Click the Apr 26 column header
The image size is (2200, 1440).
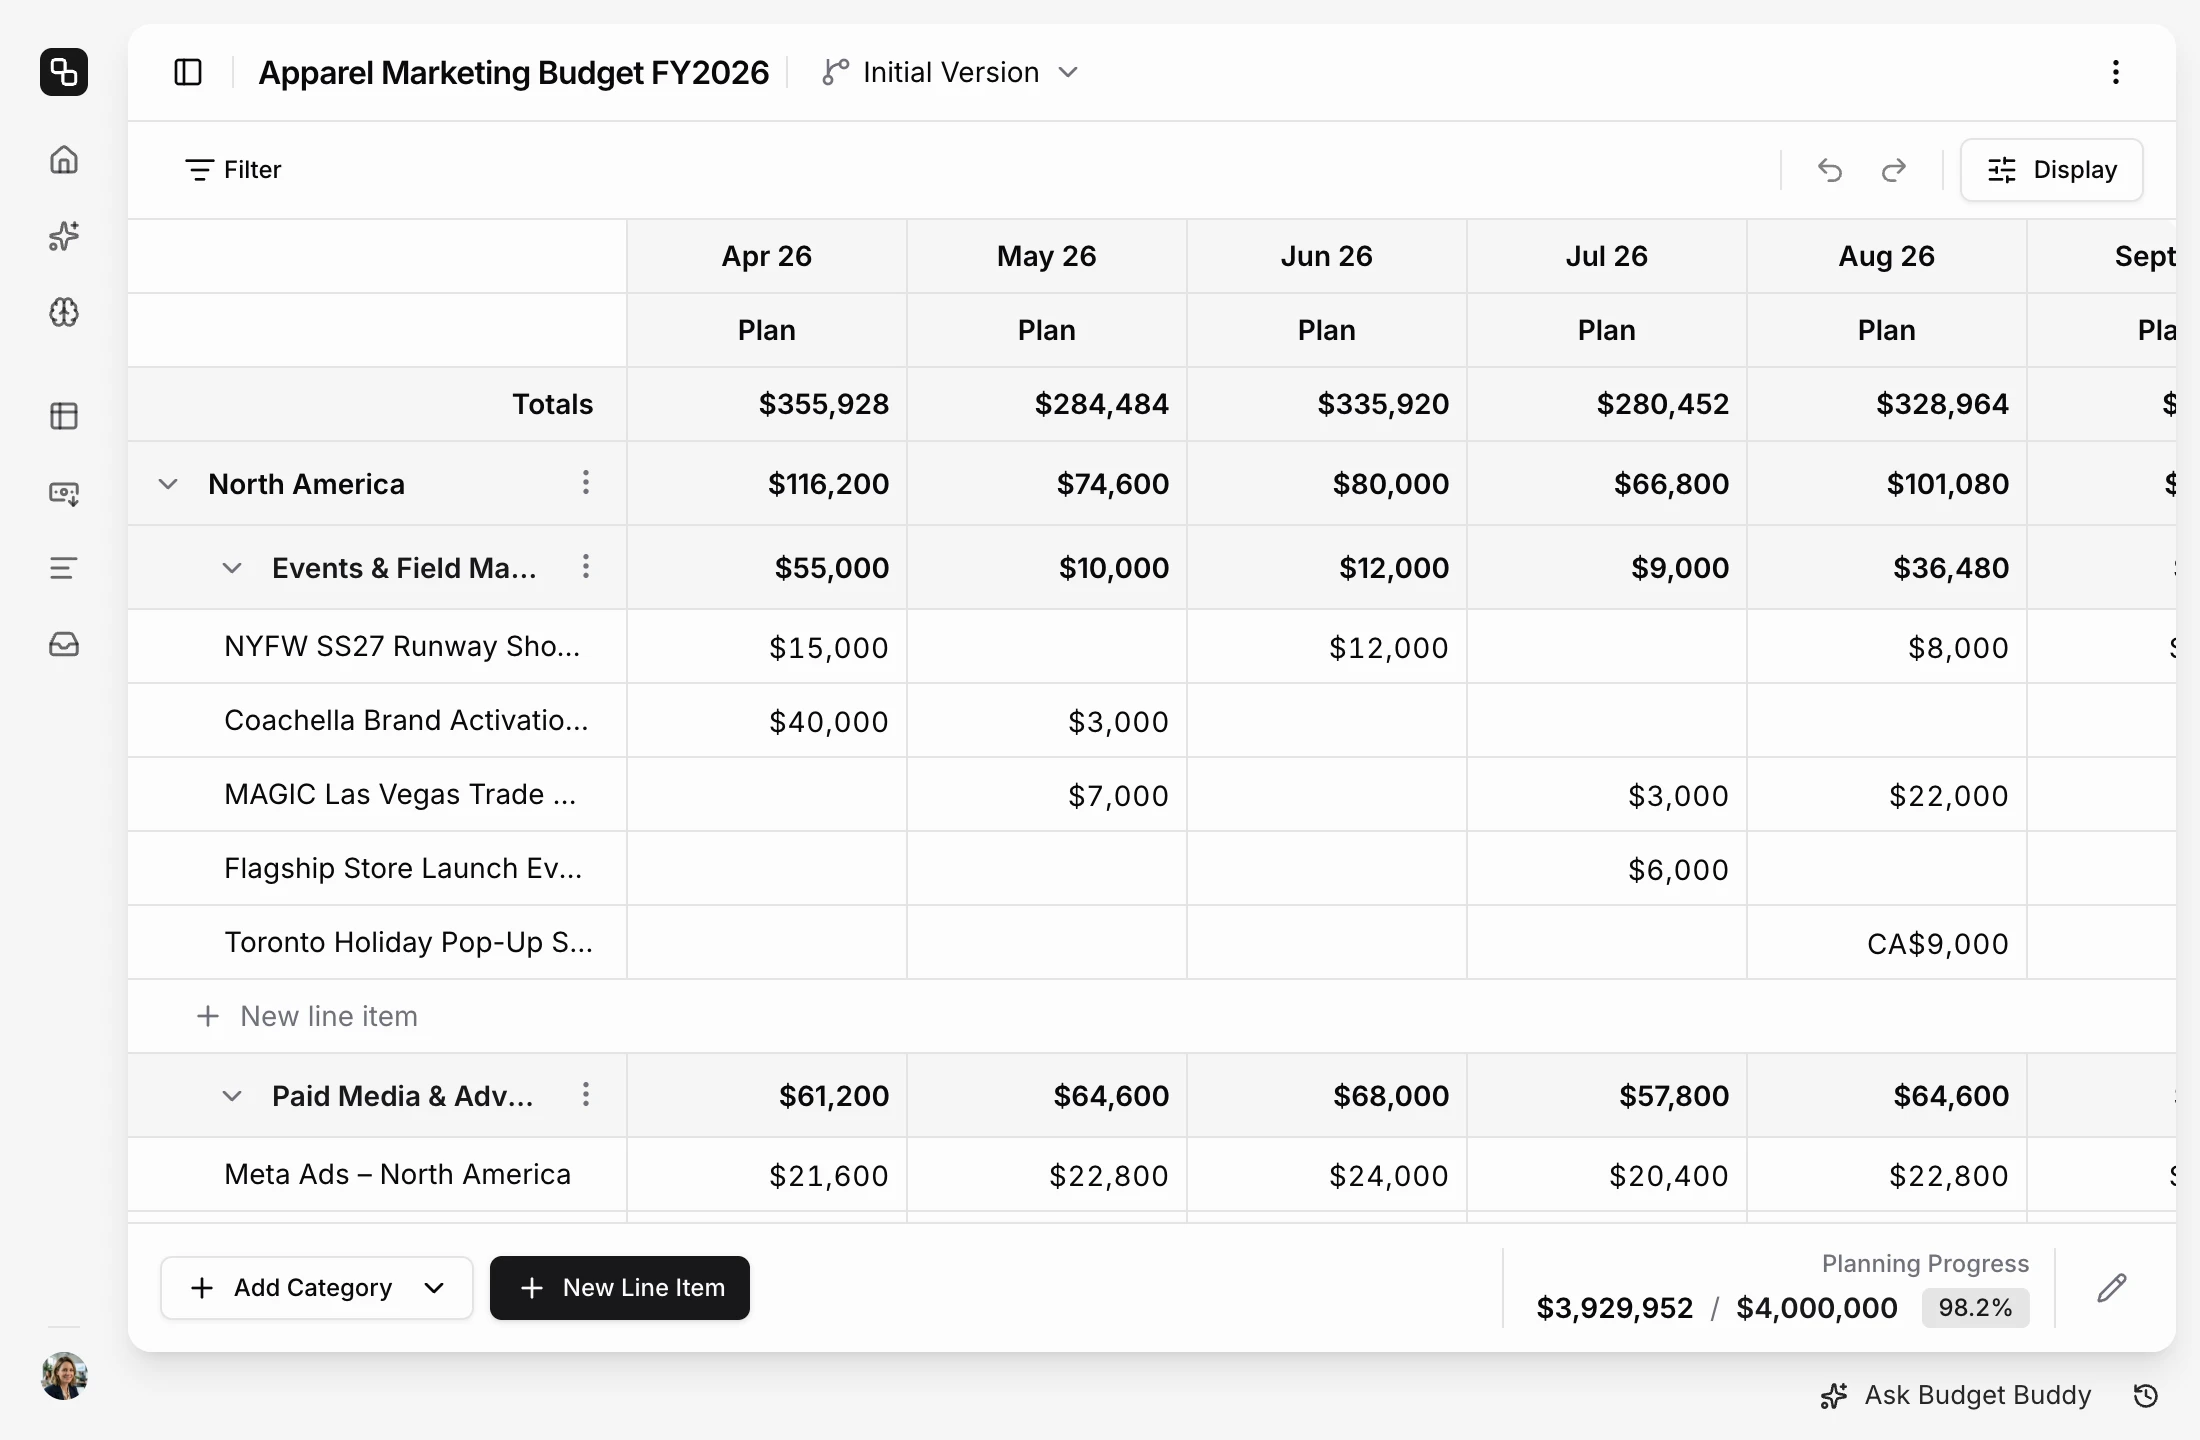[x=767, y=256]
